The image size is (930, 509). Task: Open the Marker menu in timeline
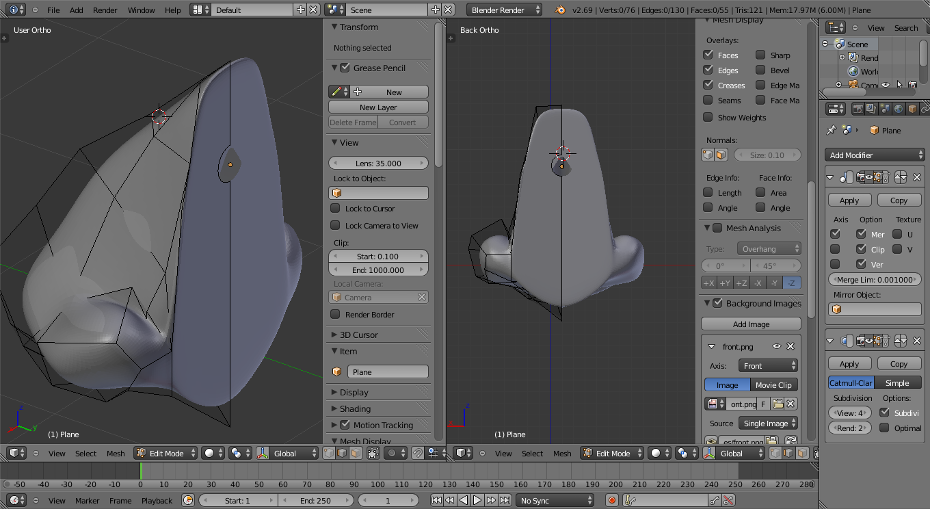click(87, 501)
